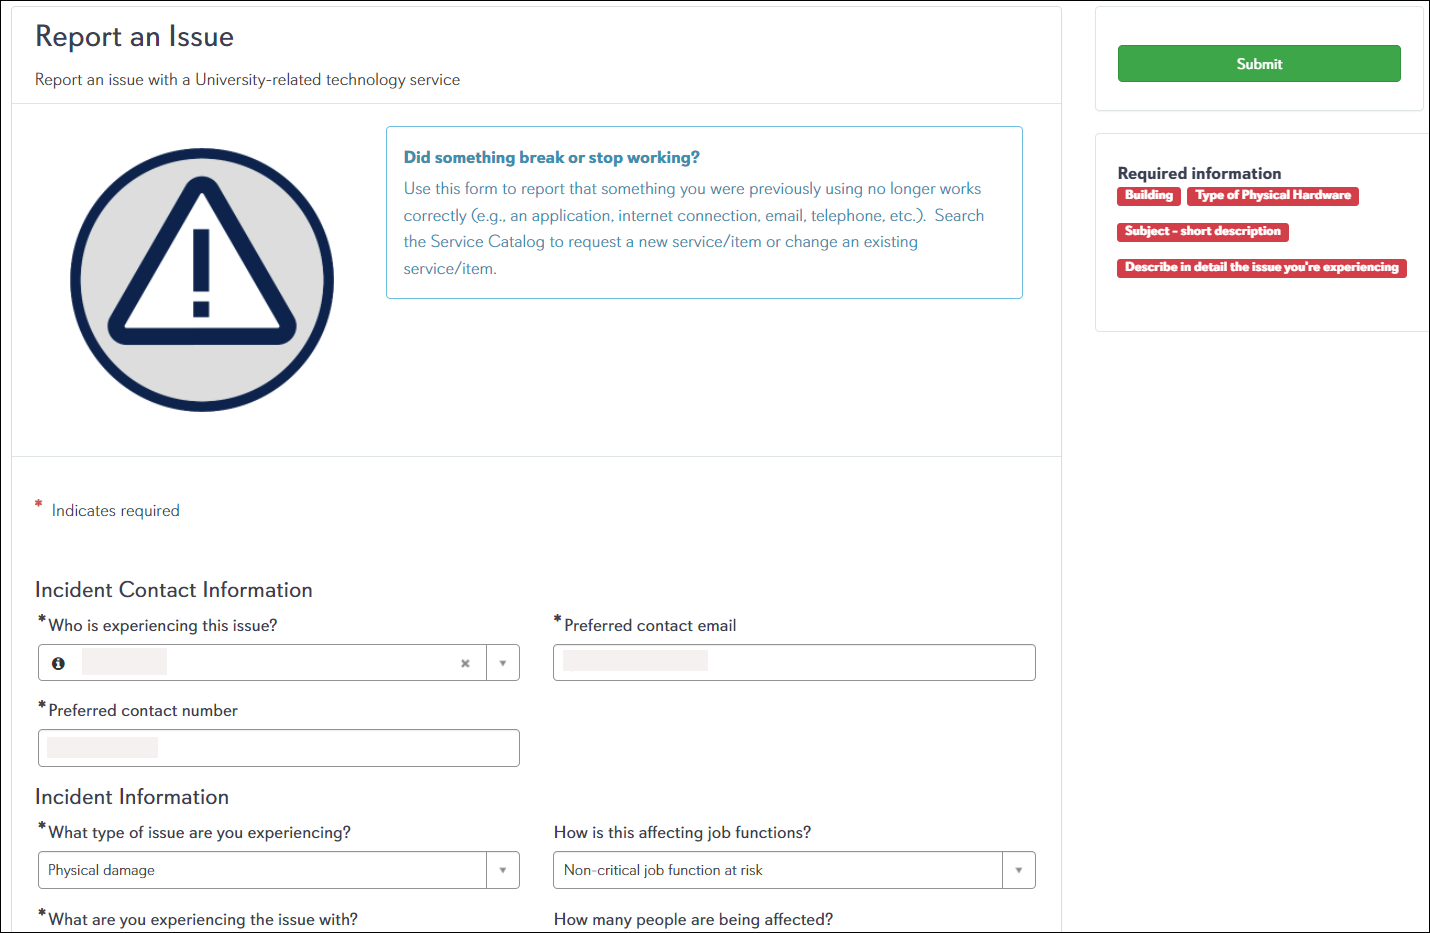Image resolution: width=1430 pixels, height=933 pixels.
Task: Clear the selected person with the x icon
Action: (465, 663)
